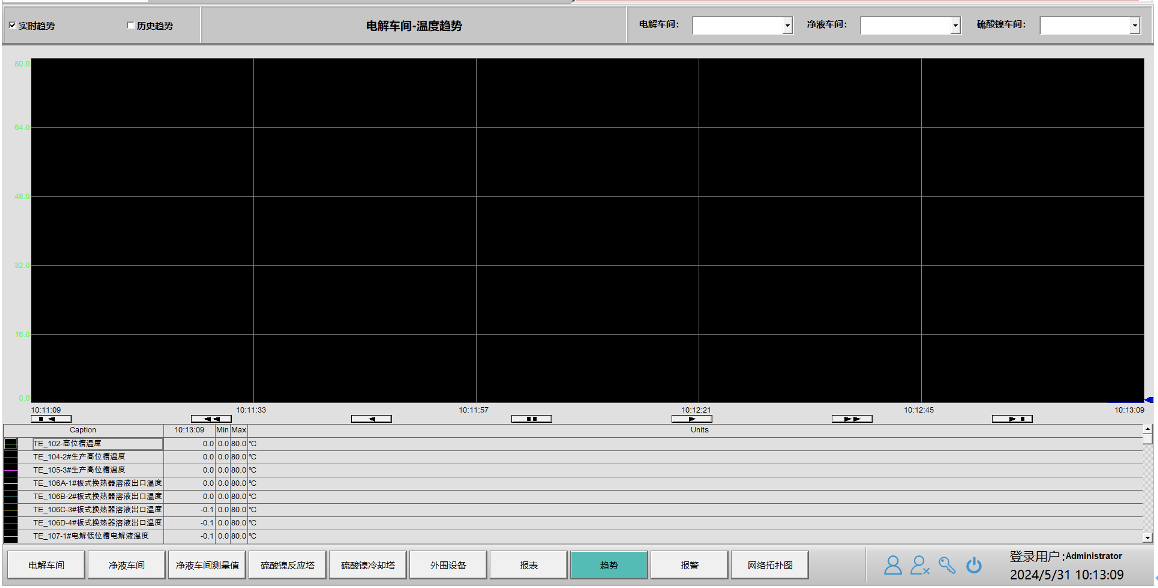Image resolution: width=1158 pixels, height=588 pixels.
Task: Jump to trend start with skip-back button
Action: coord(51,419)
